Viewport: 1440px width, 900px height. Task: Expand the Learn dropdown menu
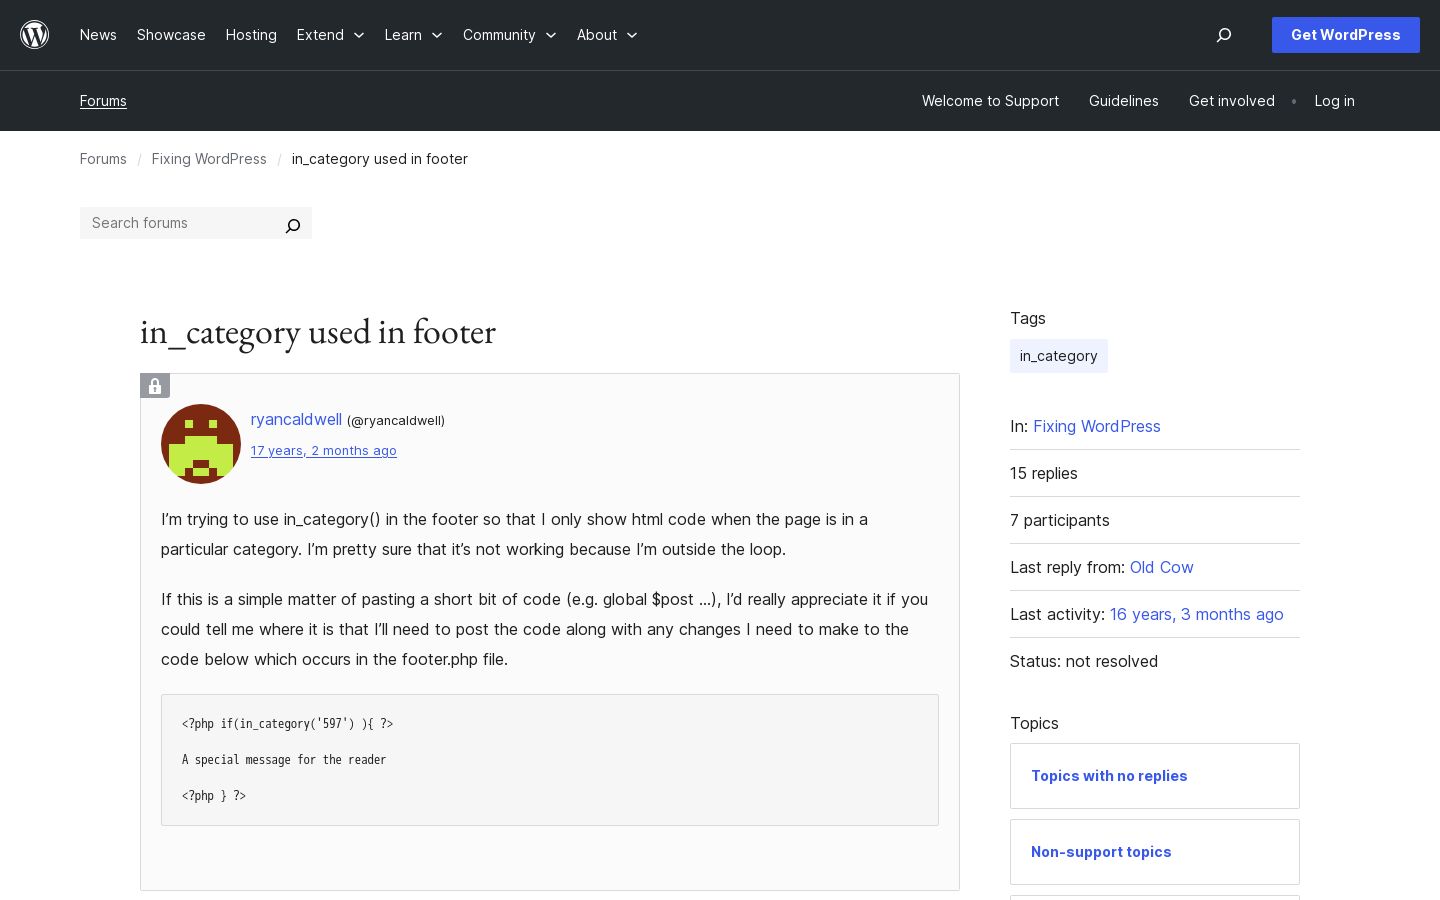[x=413, y=35]
